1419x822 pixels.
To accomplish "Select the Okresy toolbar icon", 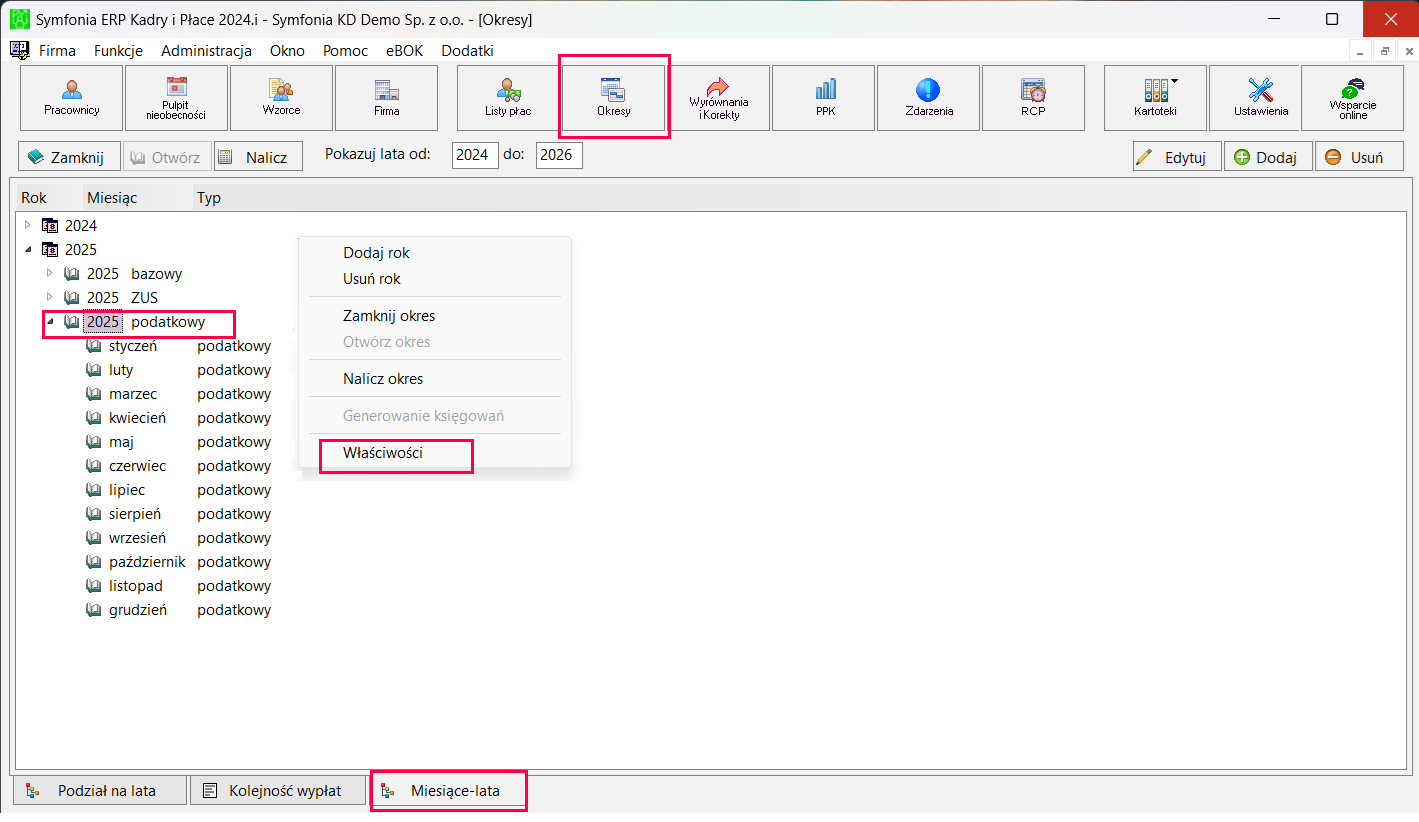I will click(x=613, y=98).
